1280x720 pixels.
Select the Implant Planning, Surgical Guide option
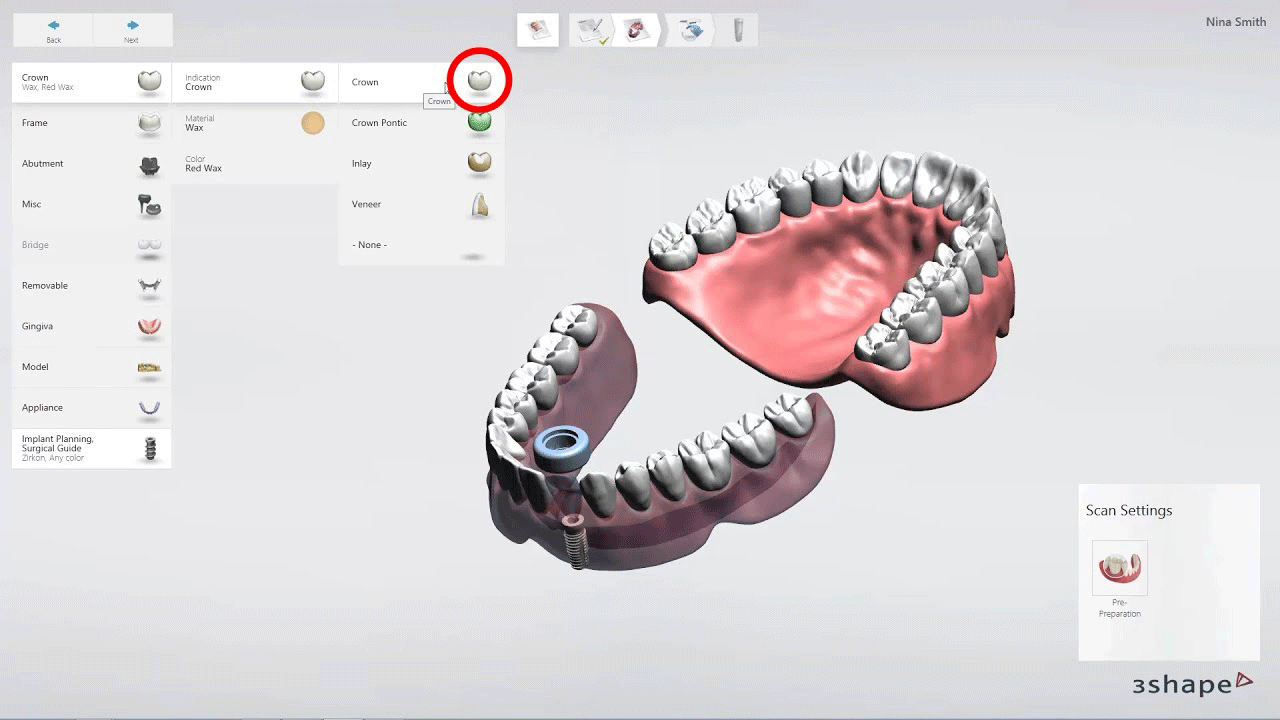tap(90, 448)
